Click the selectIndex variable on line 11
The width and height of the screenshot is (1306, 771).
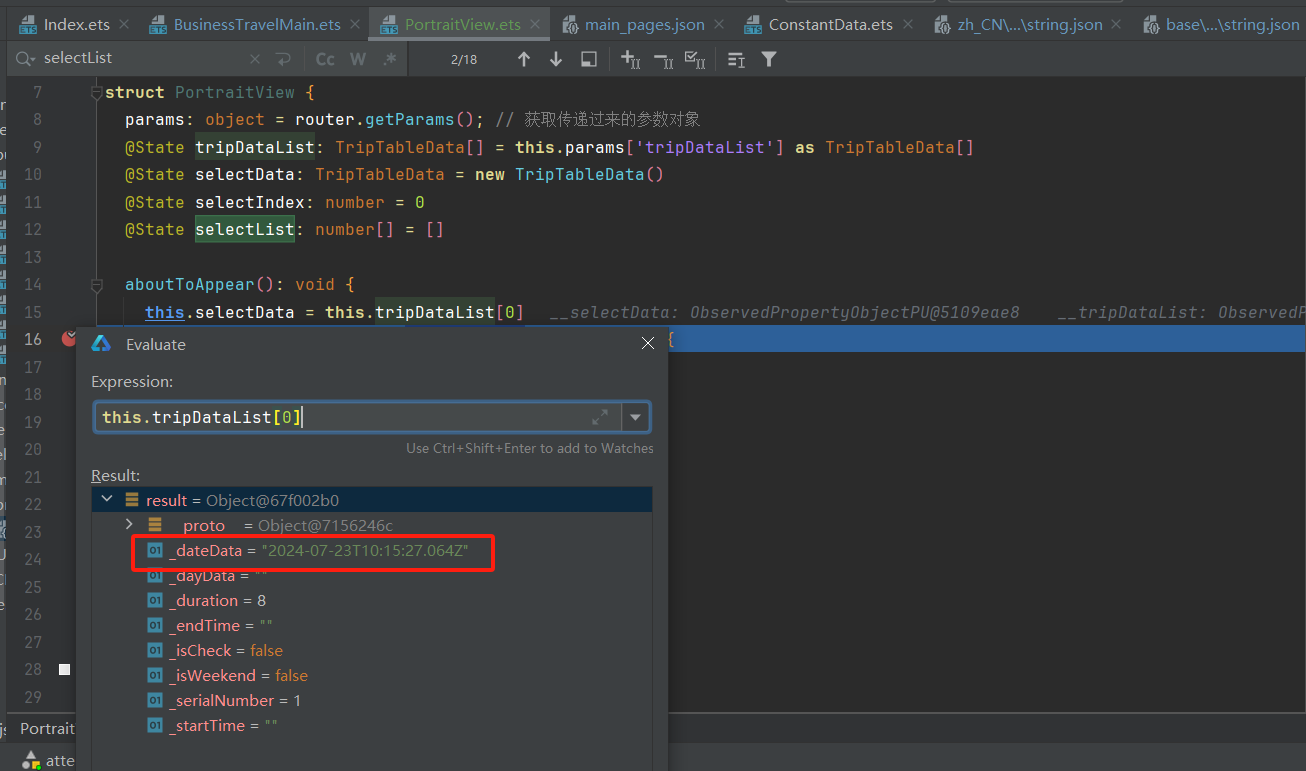pos(249,203)
